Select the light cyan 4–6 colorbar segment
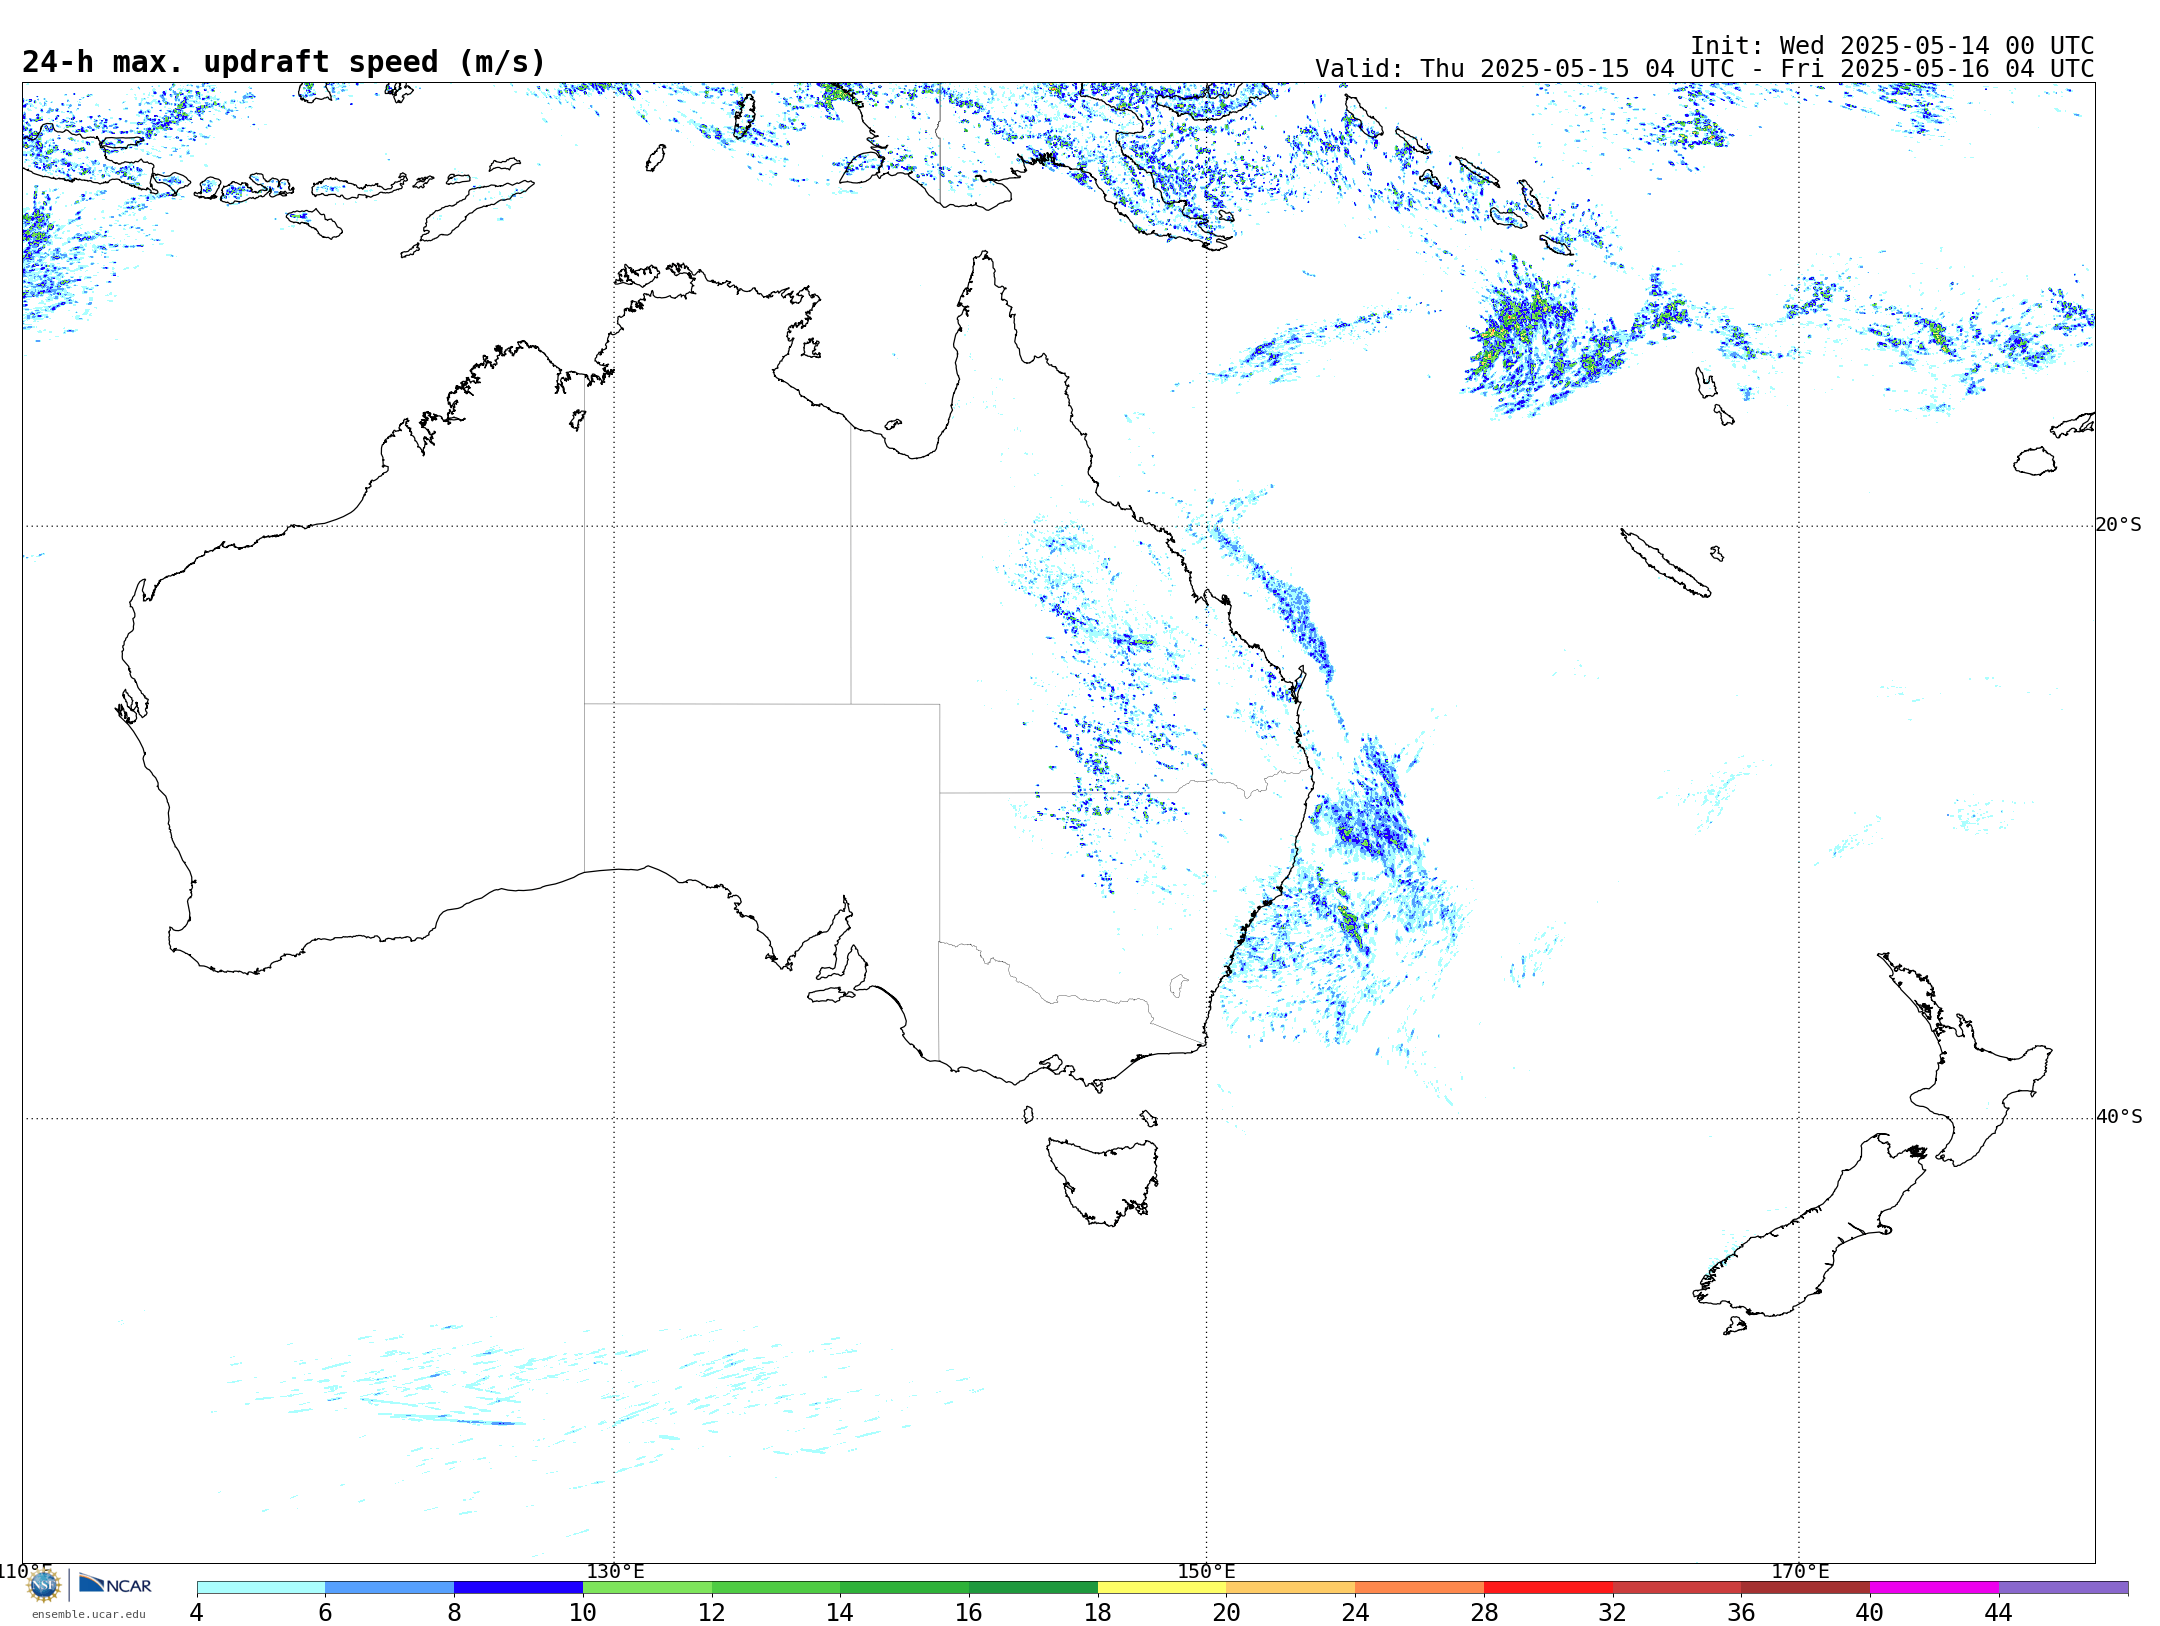The width and height of the screenshot is (2160, 1626). [x=261, y=1588]
